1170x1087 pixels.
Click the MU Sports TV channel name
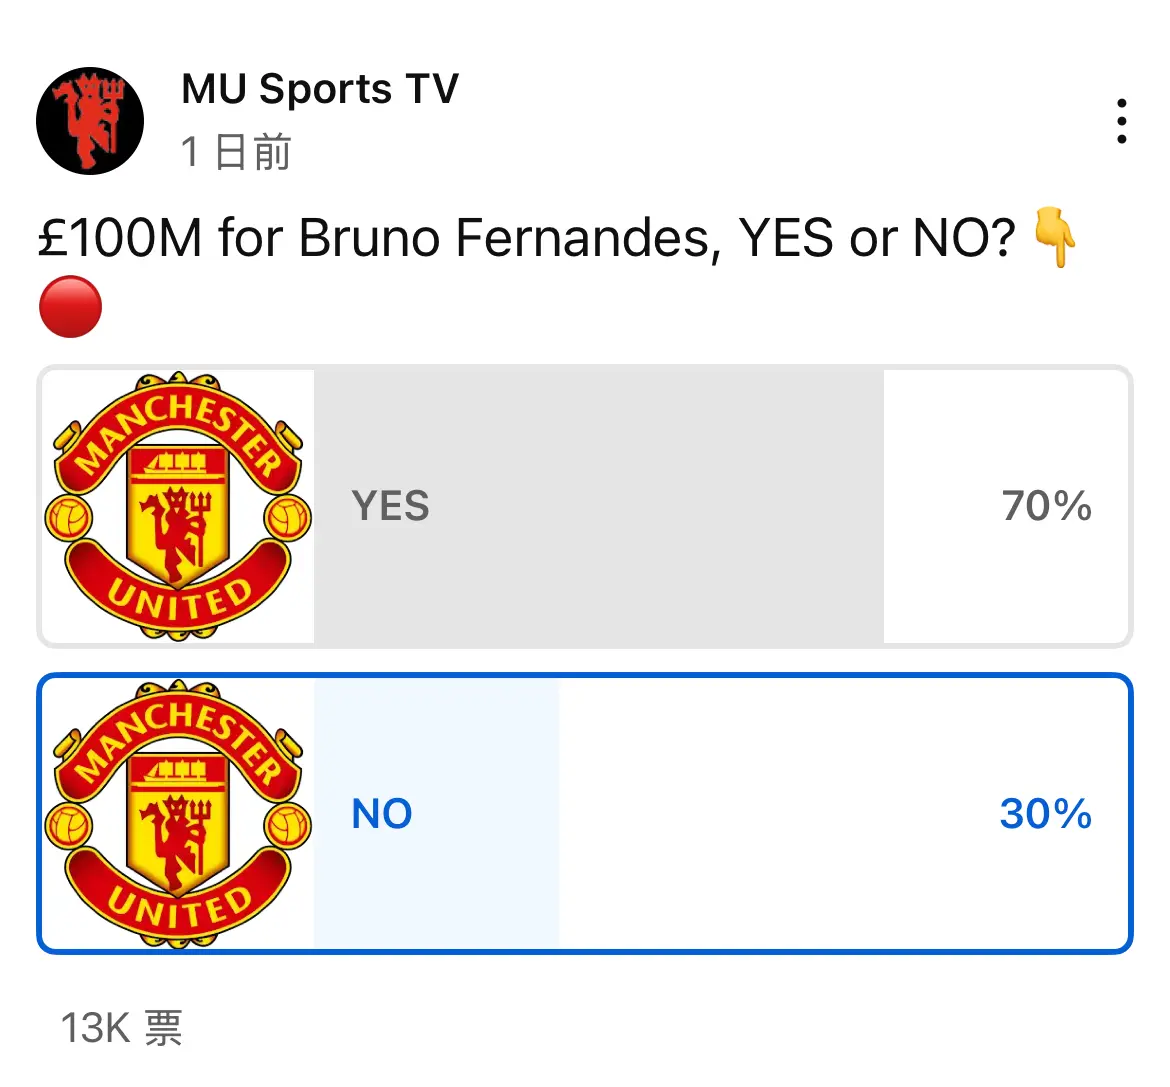[320, 89]
